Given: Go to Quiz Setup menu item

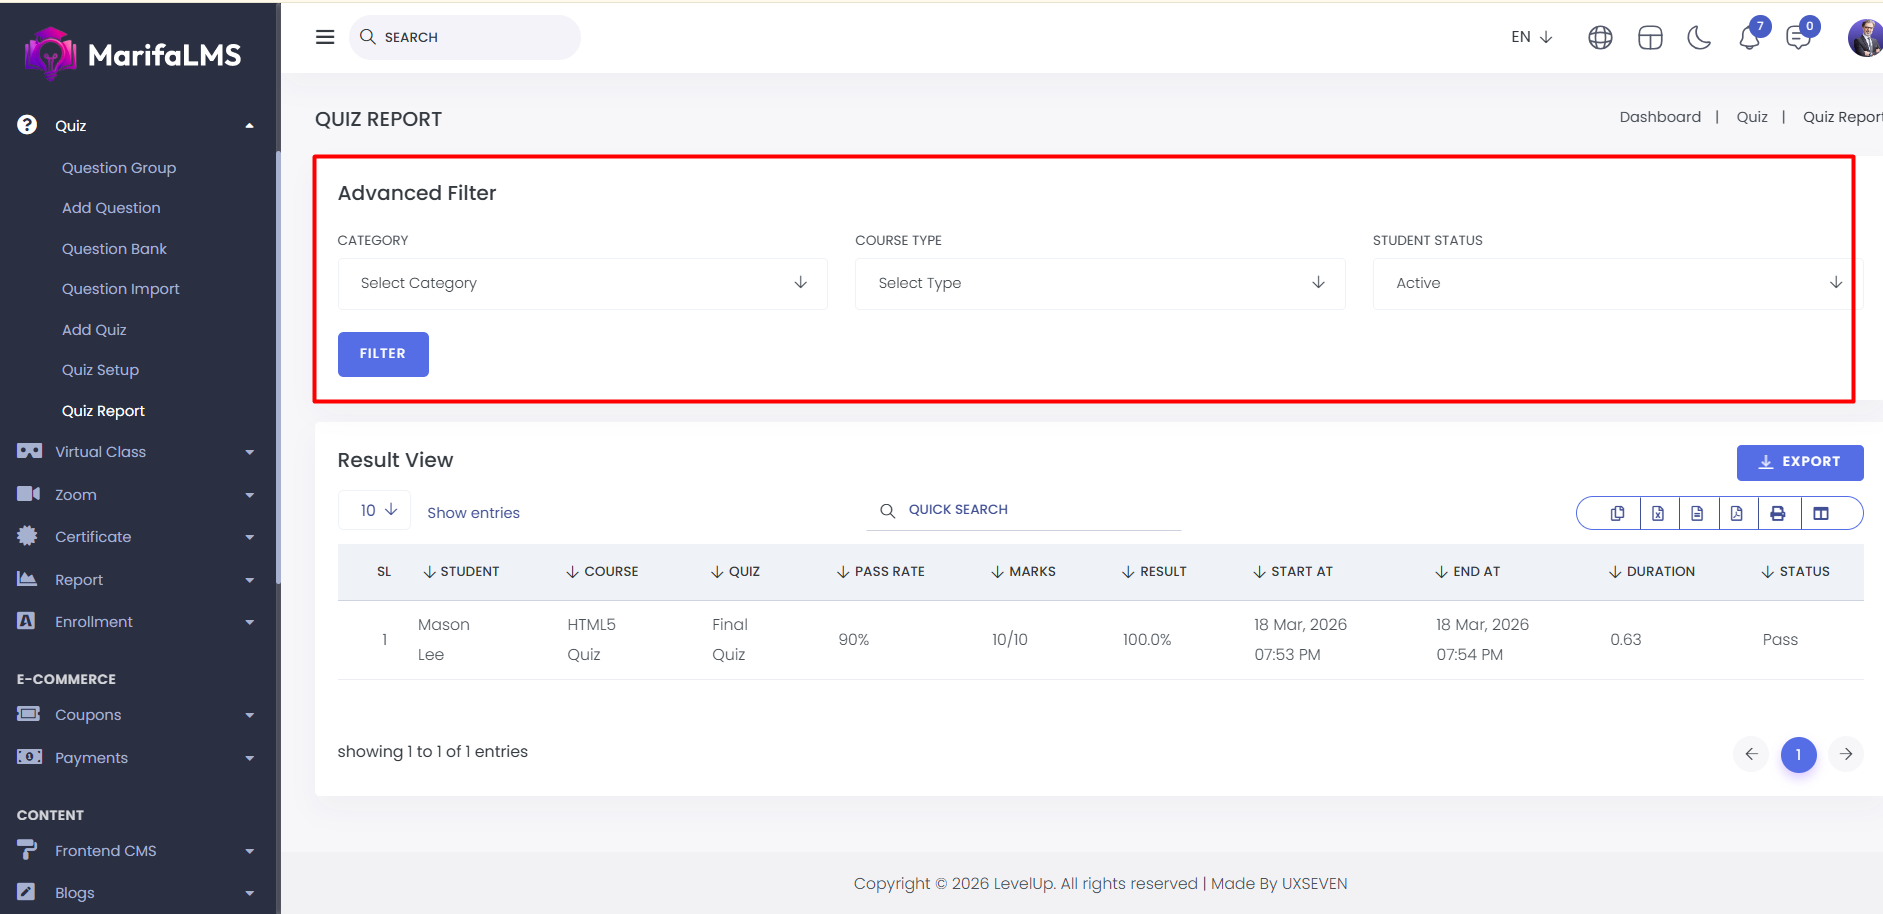Looking at the screenshot, I should (100, 370).
